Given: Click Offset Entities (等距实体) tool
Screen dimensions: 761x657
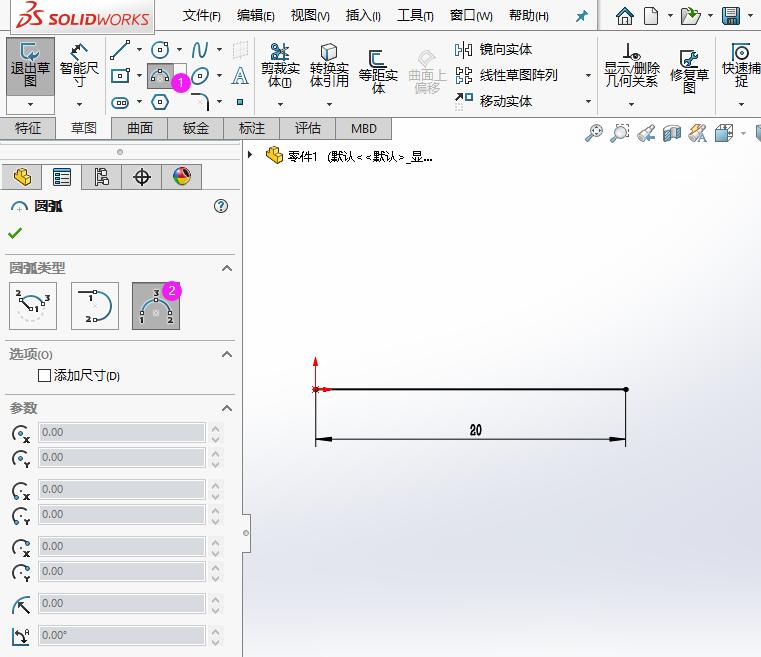Looking at the screenshot, I should 378,71.
